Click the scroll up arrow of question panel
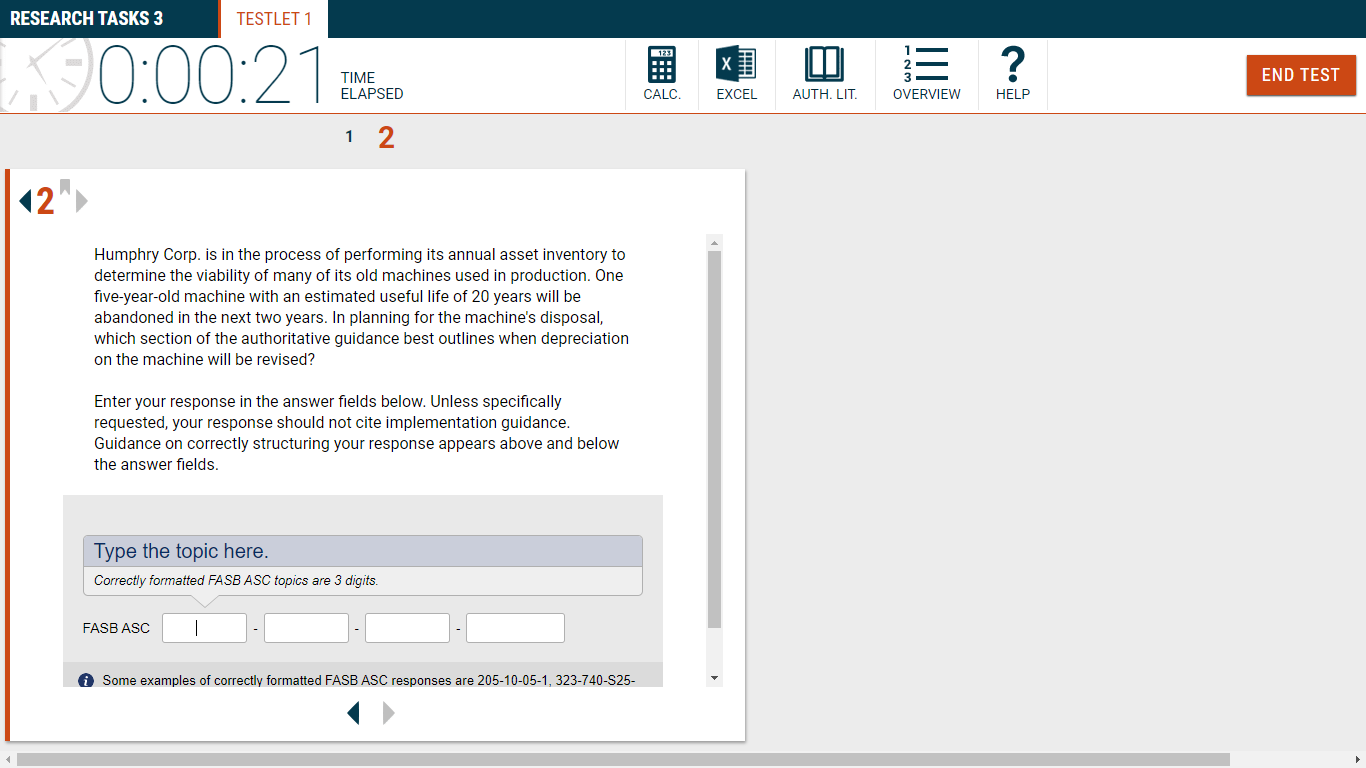Viewport: 1366px width, 768px height. pos(714,242)
